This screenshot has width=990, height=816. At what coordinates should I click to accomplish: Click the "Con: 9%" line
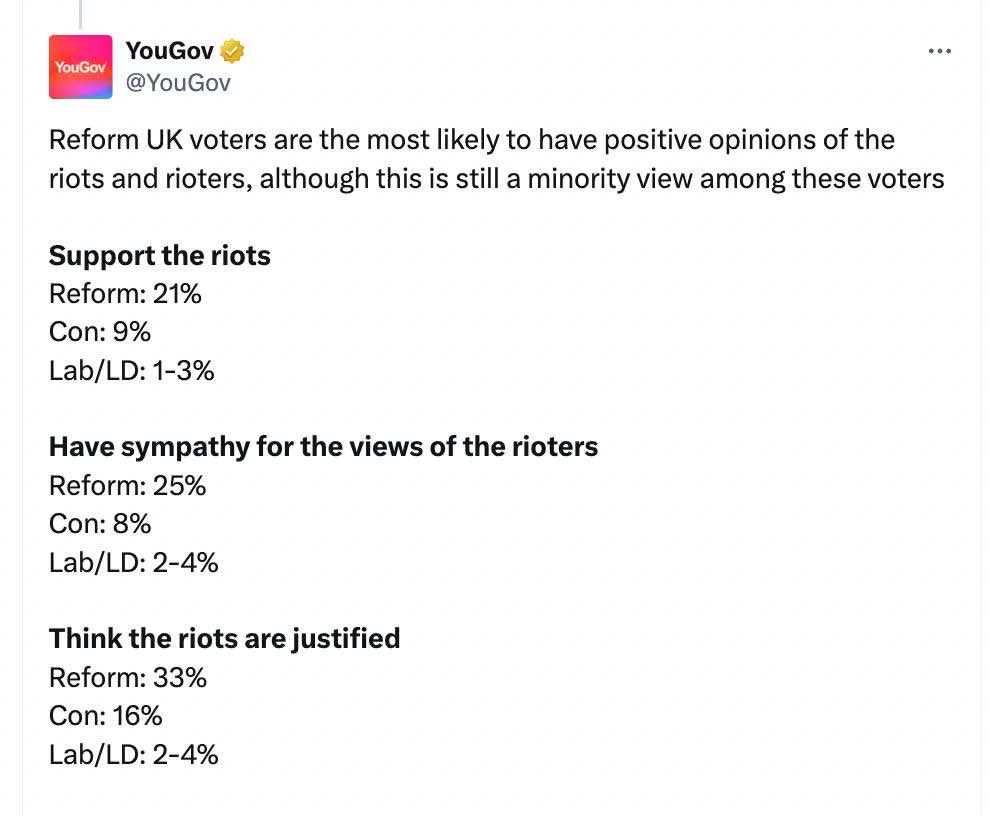[x=100, y=332]
